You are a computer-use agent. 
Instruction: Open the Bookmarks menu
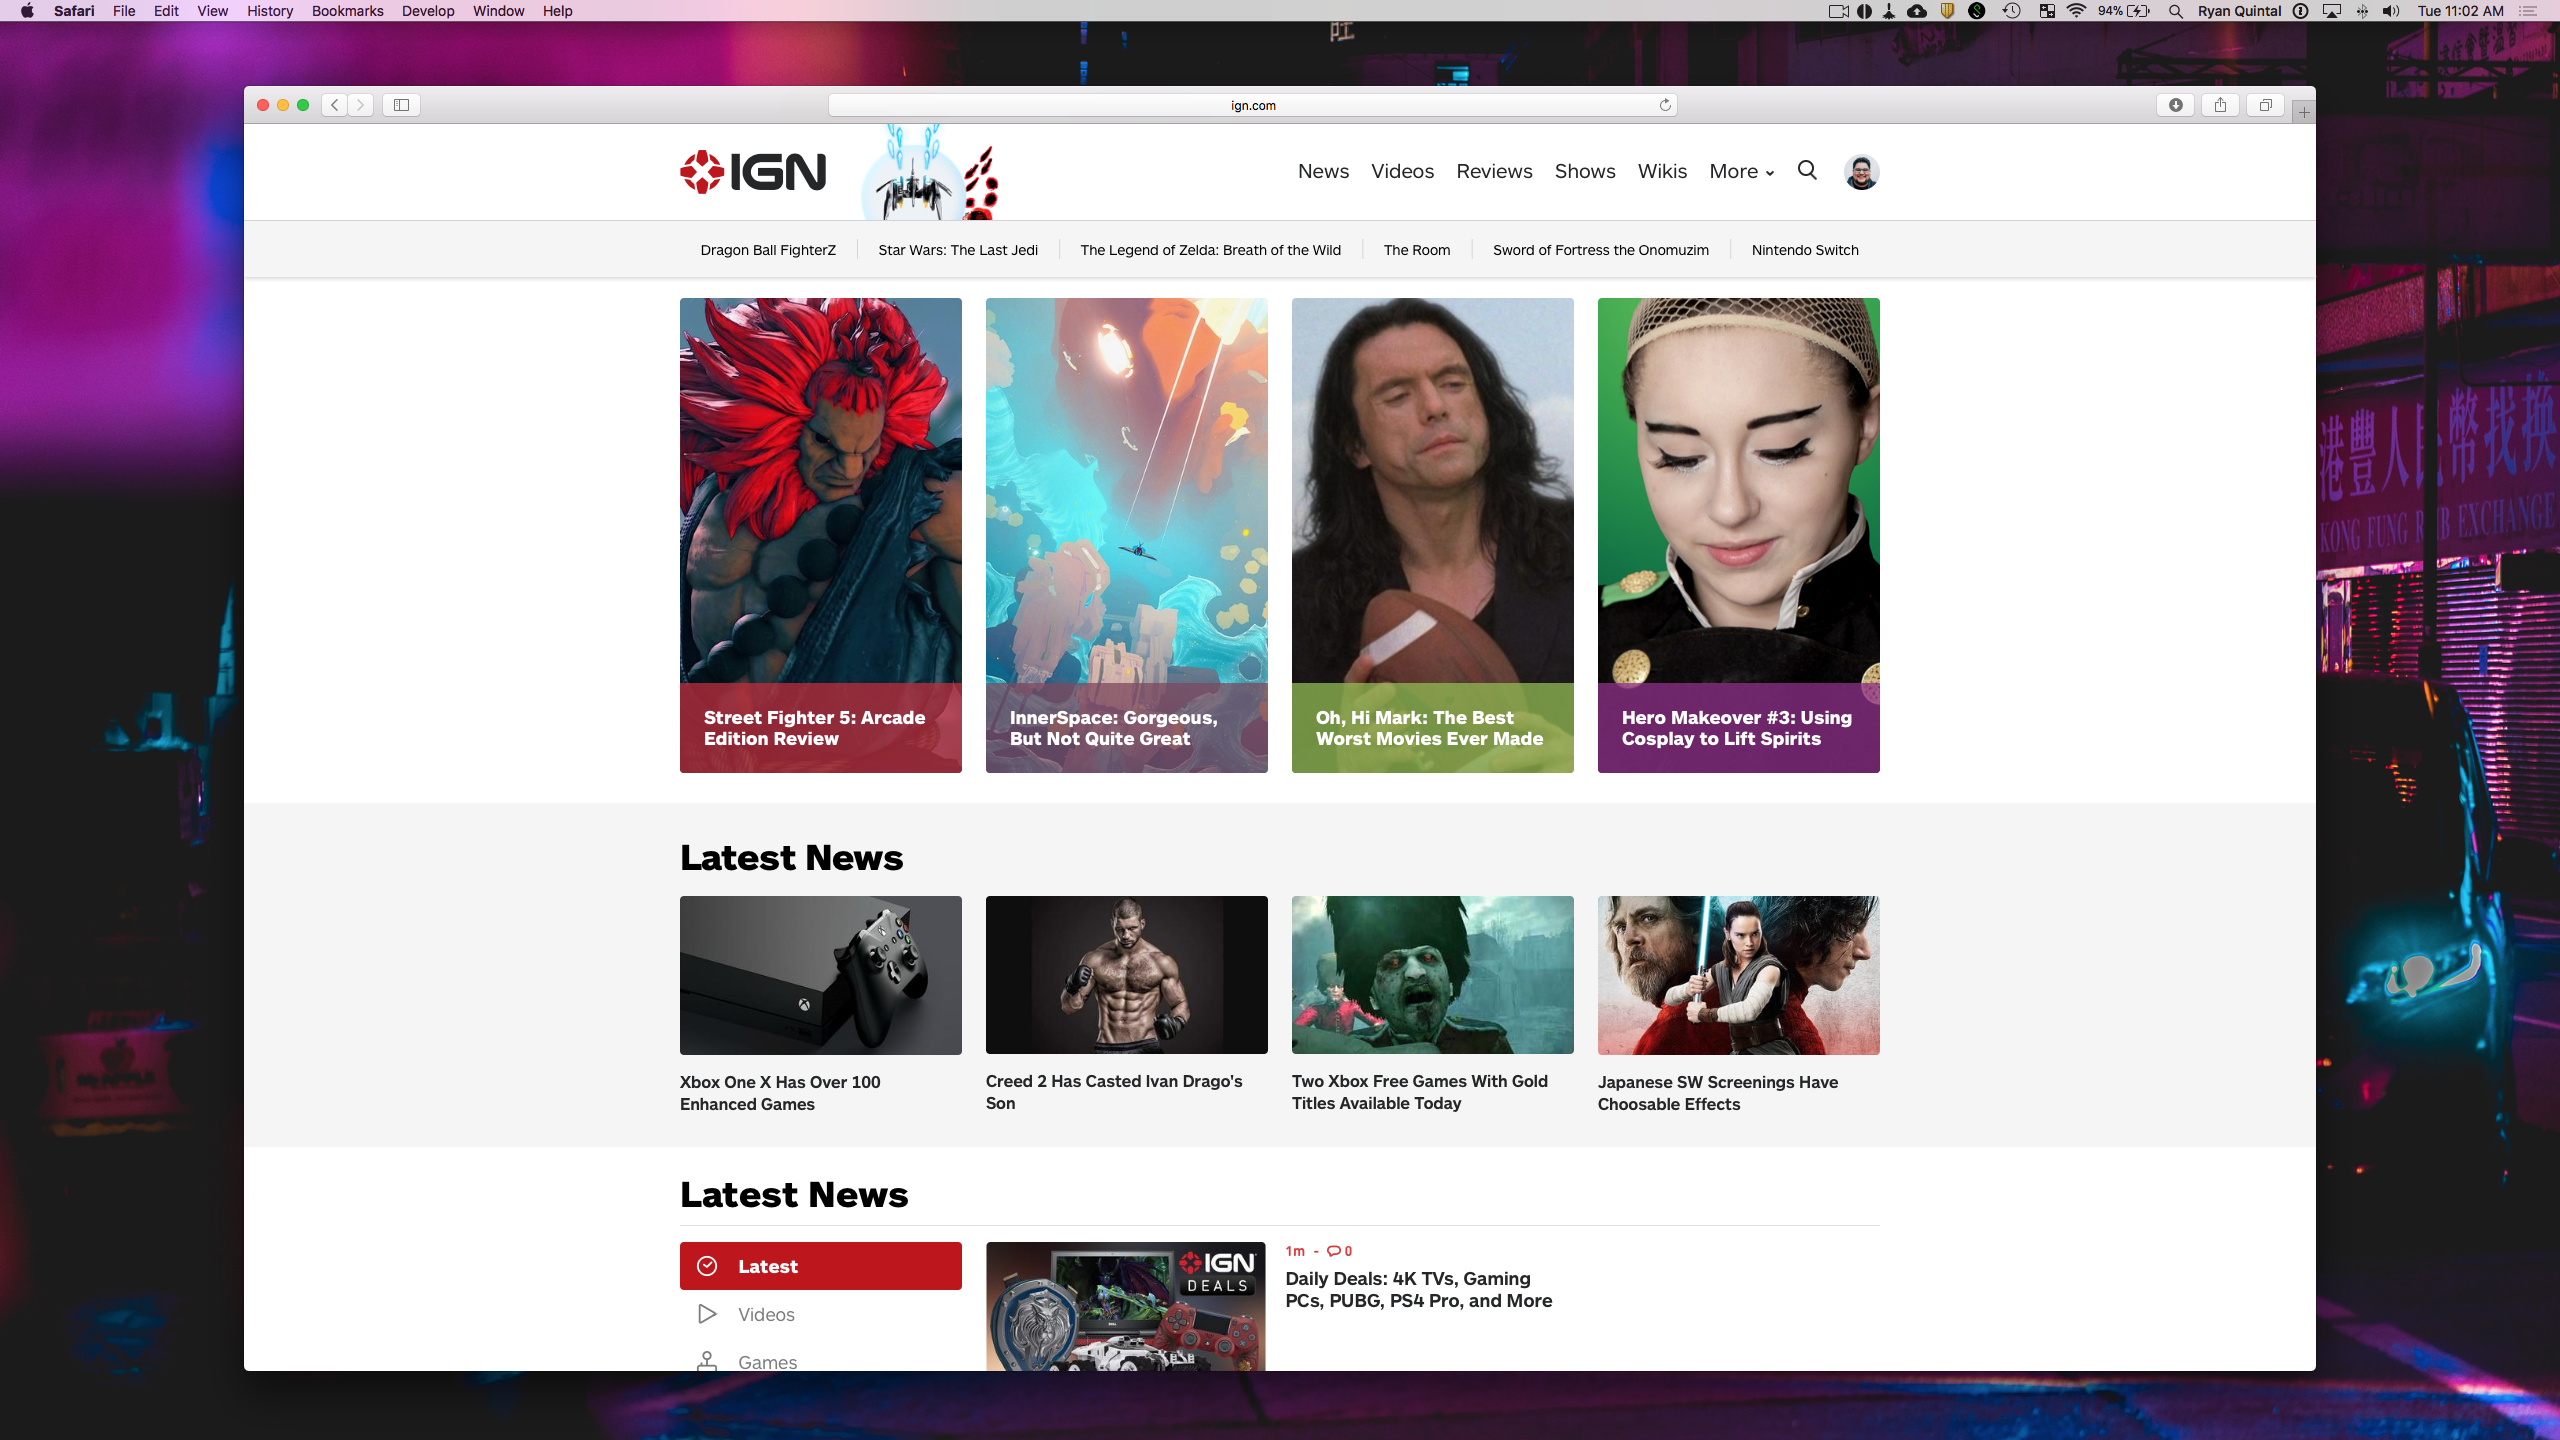click(346, 11)
